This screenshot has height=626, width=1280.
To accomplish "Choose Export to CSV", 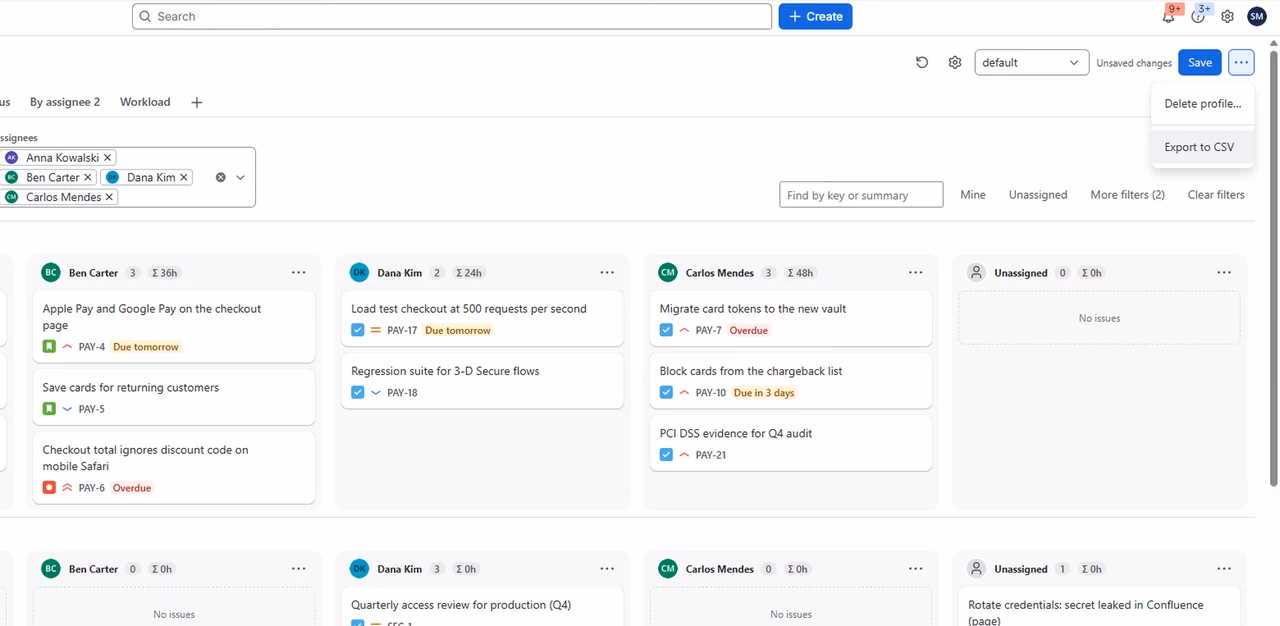I will click(x=1203, y=147).
